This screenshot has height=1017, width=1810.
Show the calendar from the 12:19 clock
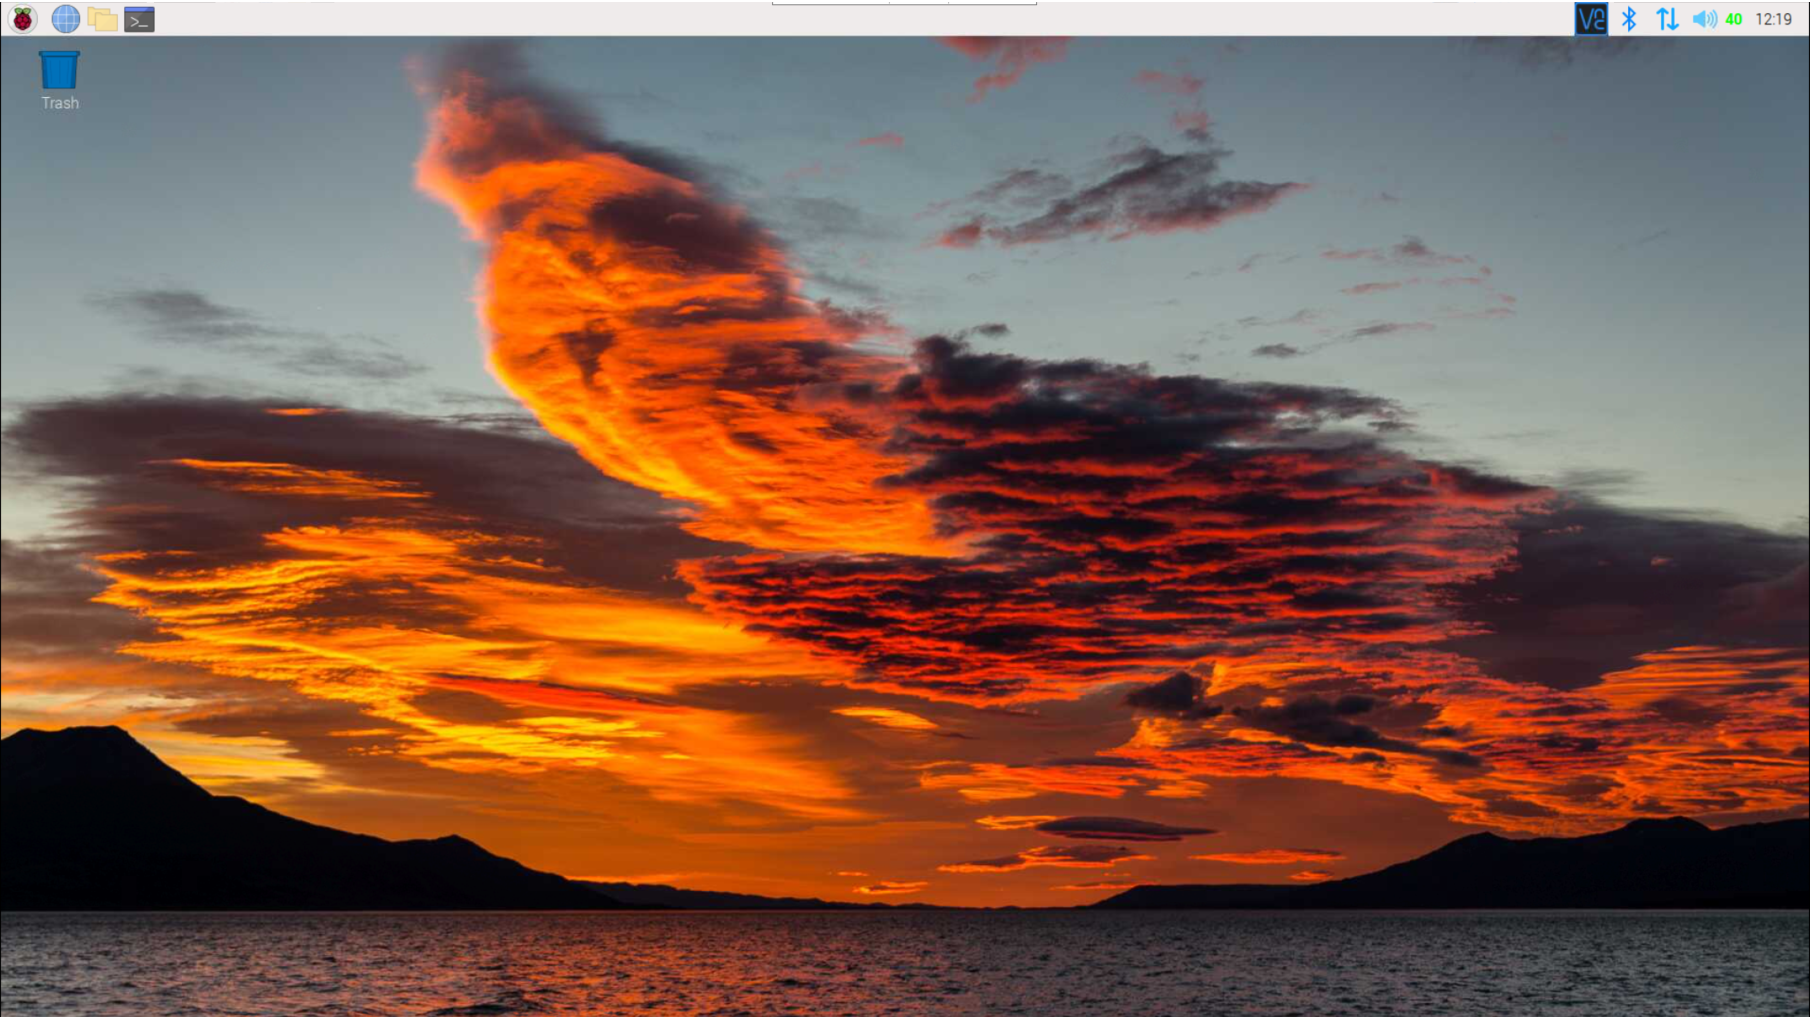[x=1773, y=19]
